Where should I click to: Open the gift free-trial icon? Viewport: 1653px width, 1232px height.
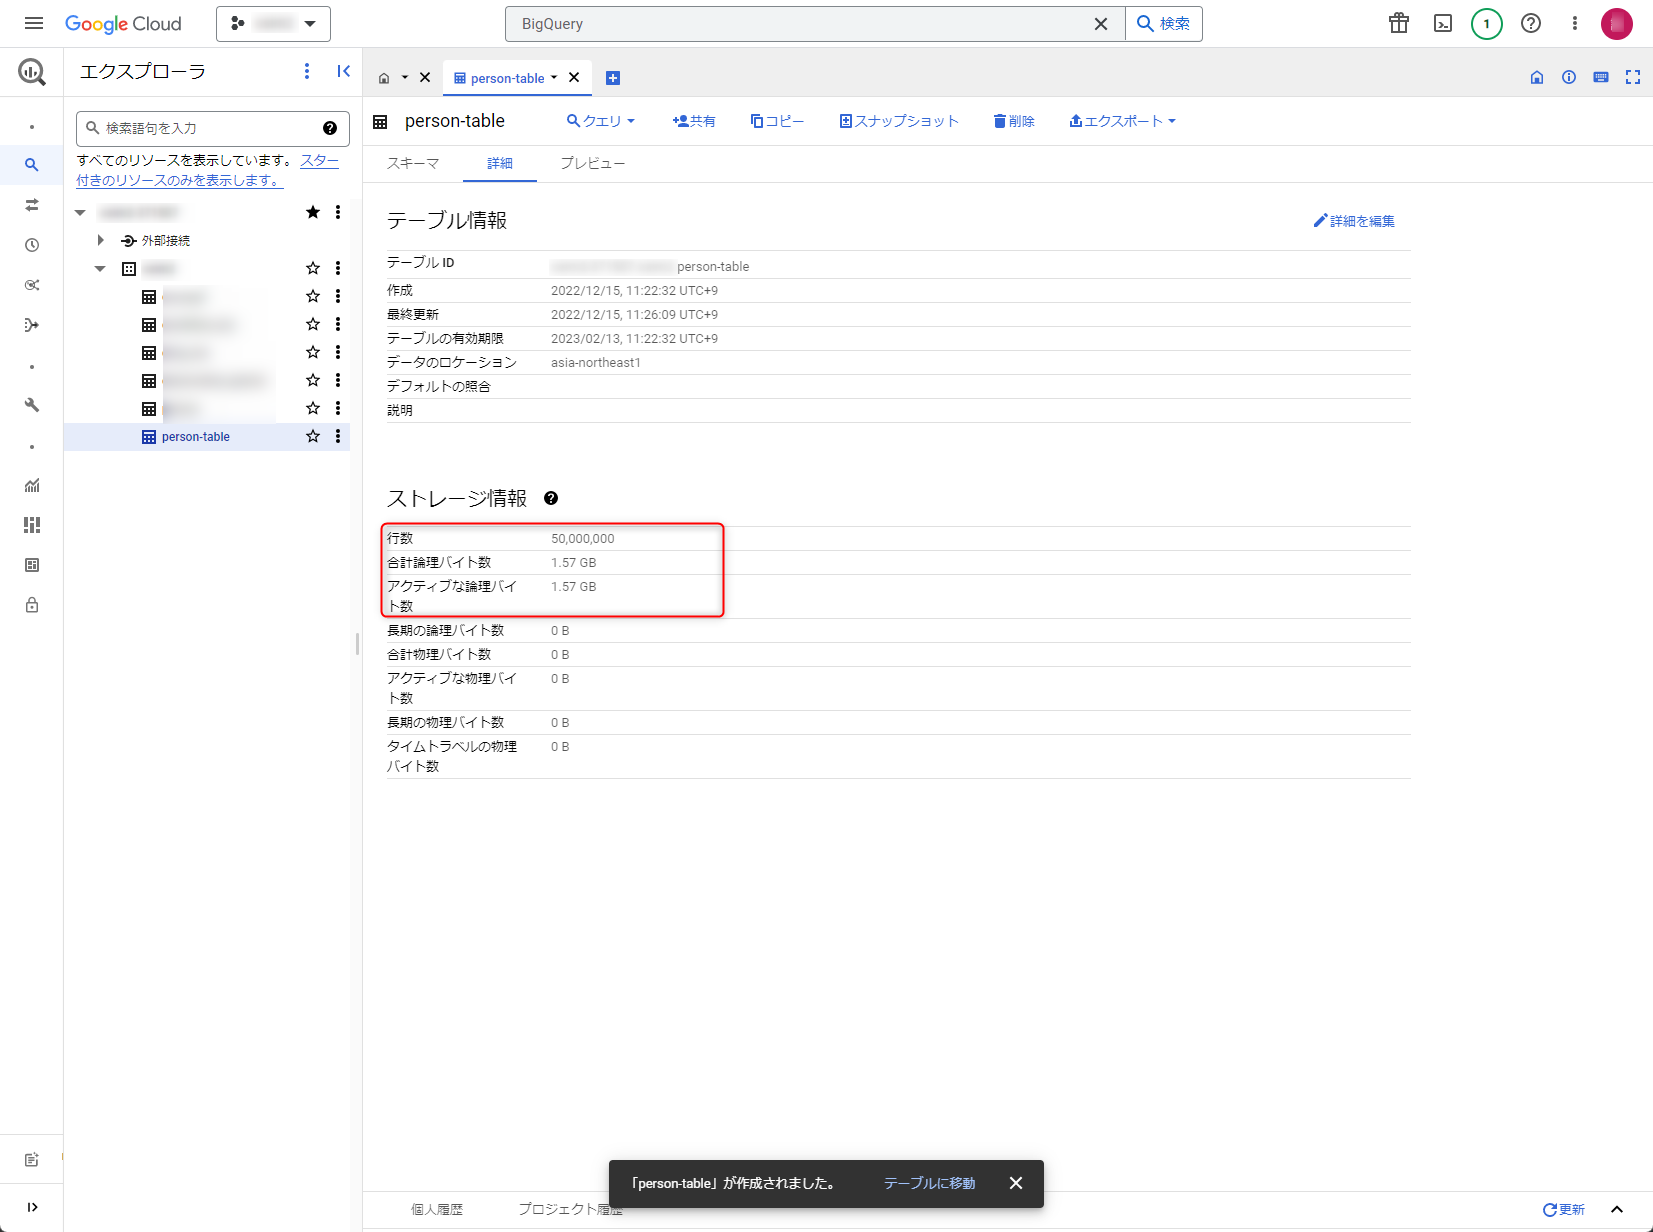click(1399, 23)
